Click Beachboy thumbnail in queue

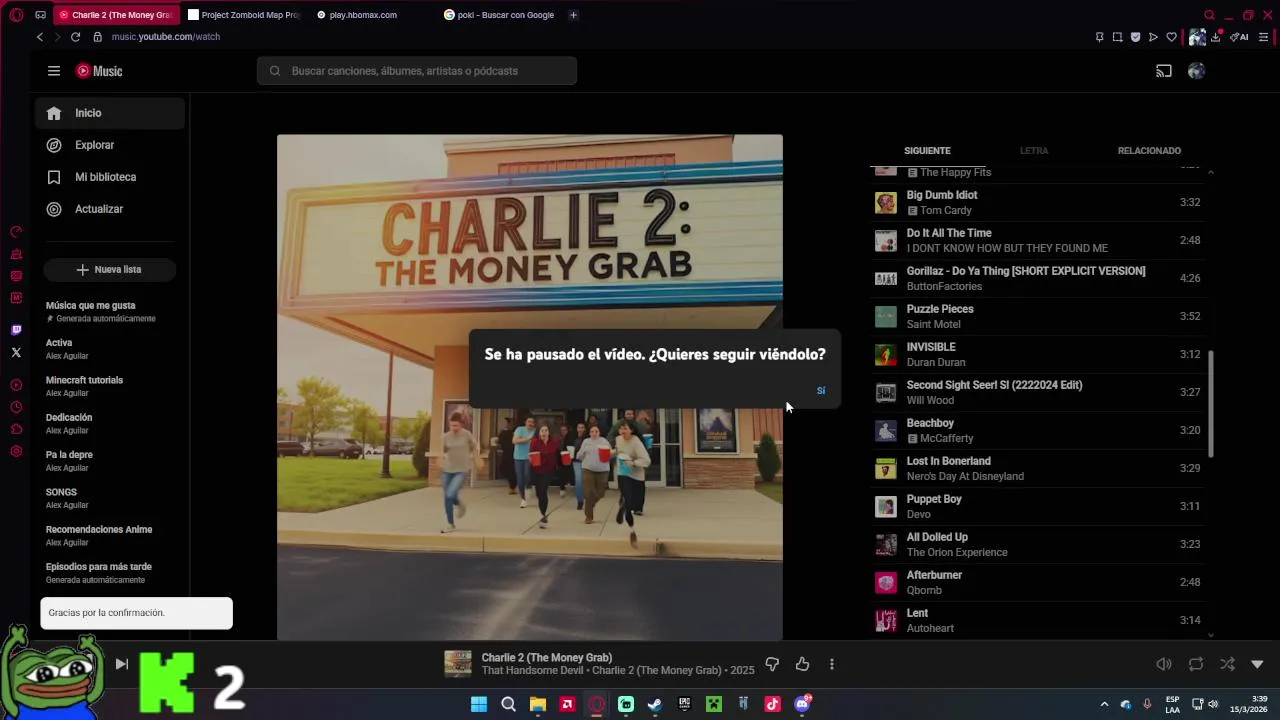click(x=886, y=431)
